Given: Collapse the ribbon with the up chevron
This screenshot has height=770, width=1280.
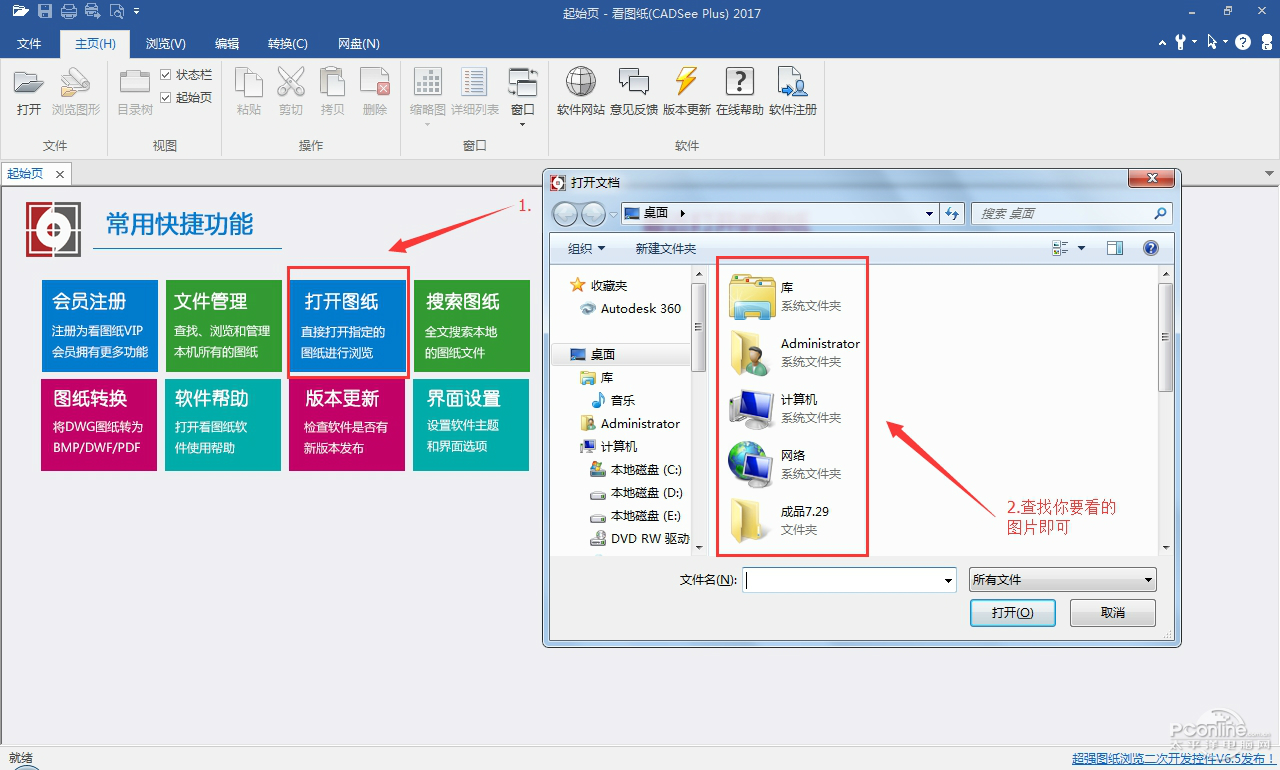Looking at the screenshot, I should click(x=1163, y=43).
